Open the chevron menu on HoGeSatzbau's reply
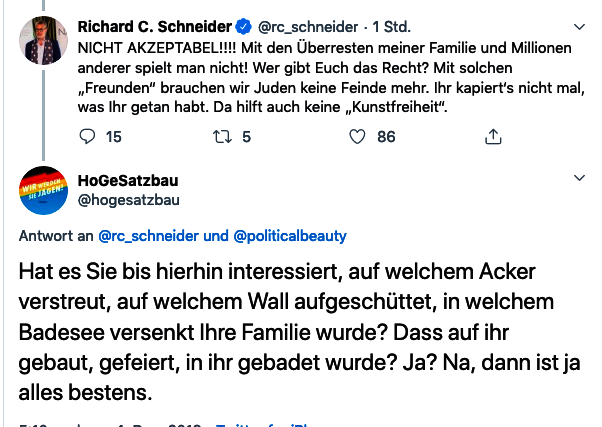This screenshot has height=427, width=602. (579, 178)
